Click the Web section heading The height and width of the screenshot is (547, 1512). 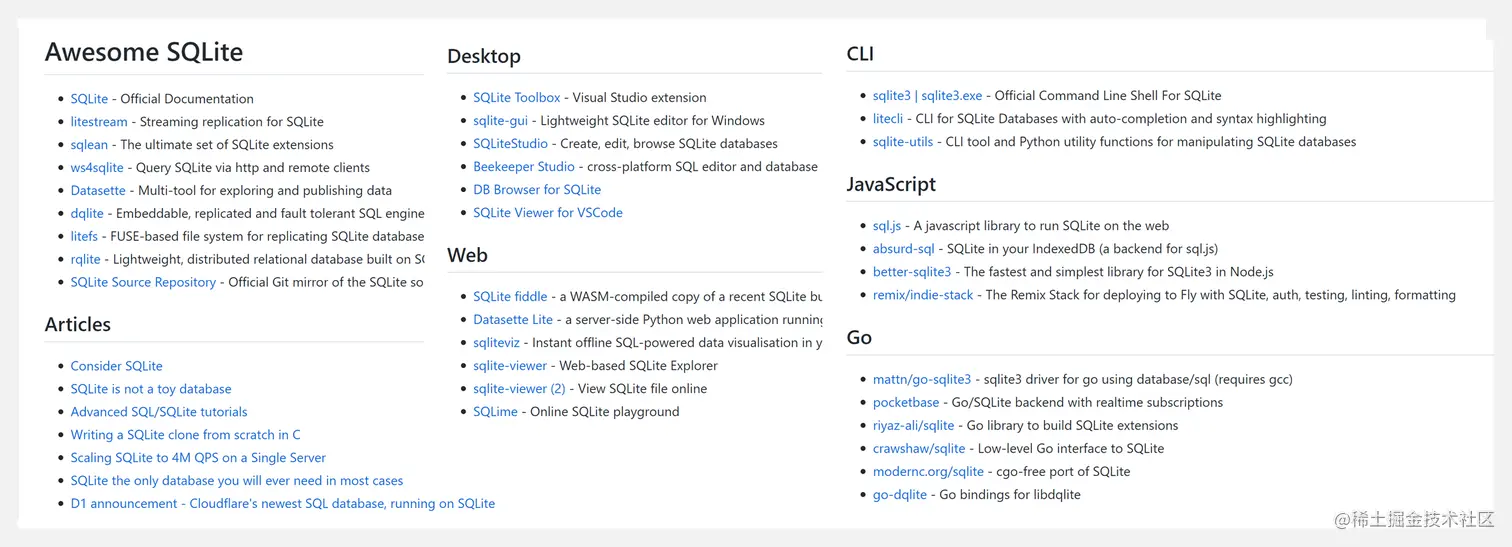tap(468, 255)
